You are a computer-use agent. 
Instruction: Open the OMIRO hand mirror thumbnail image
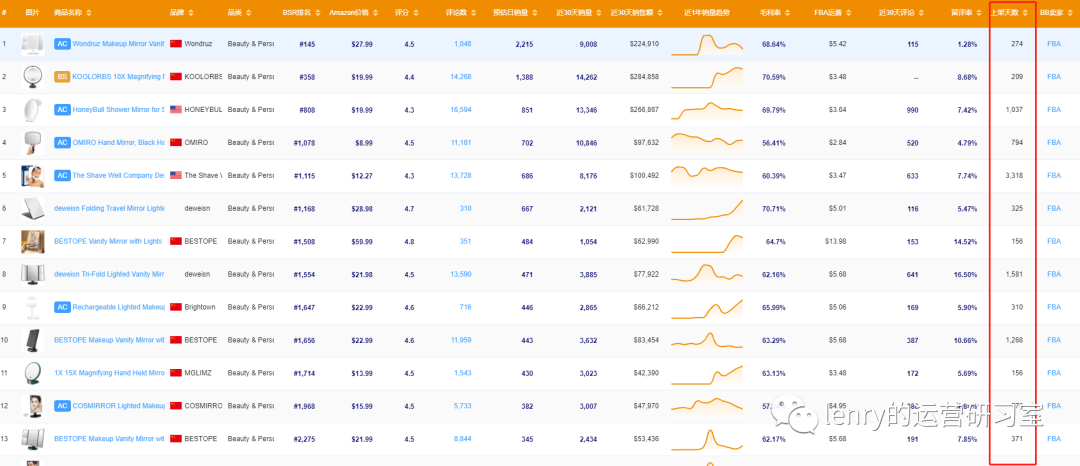(32, 142)
